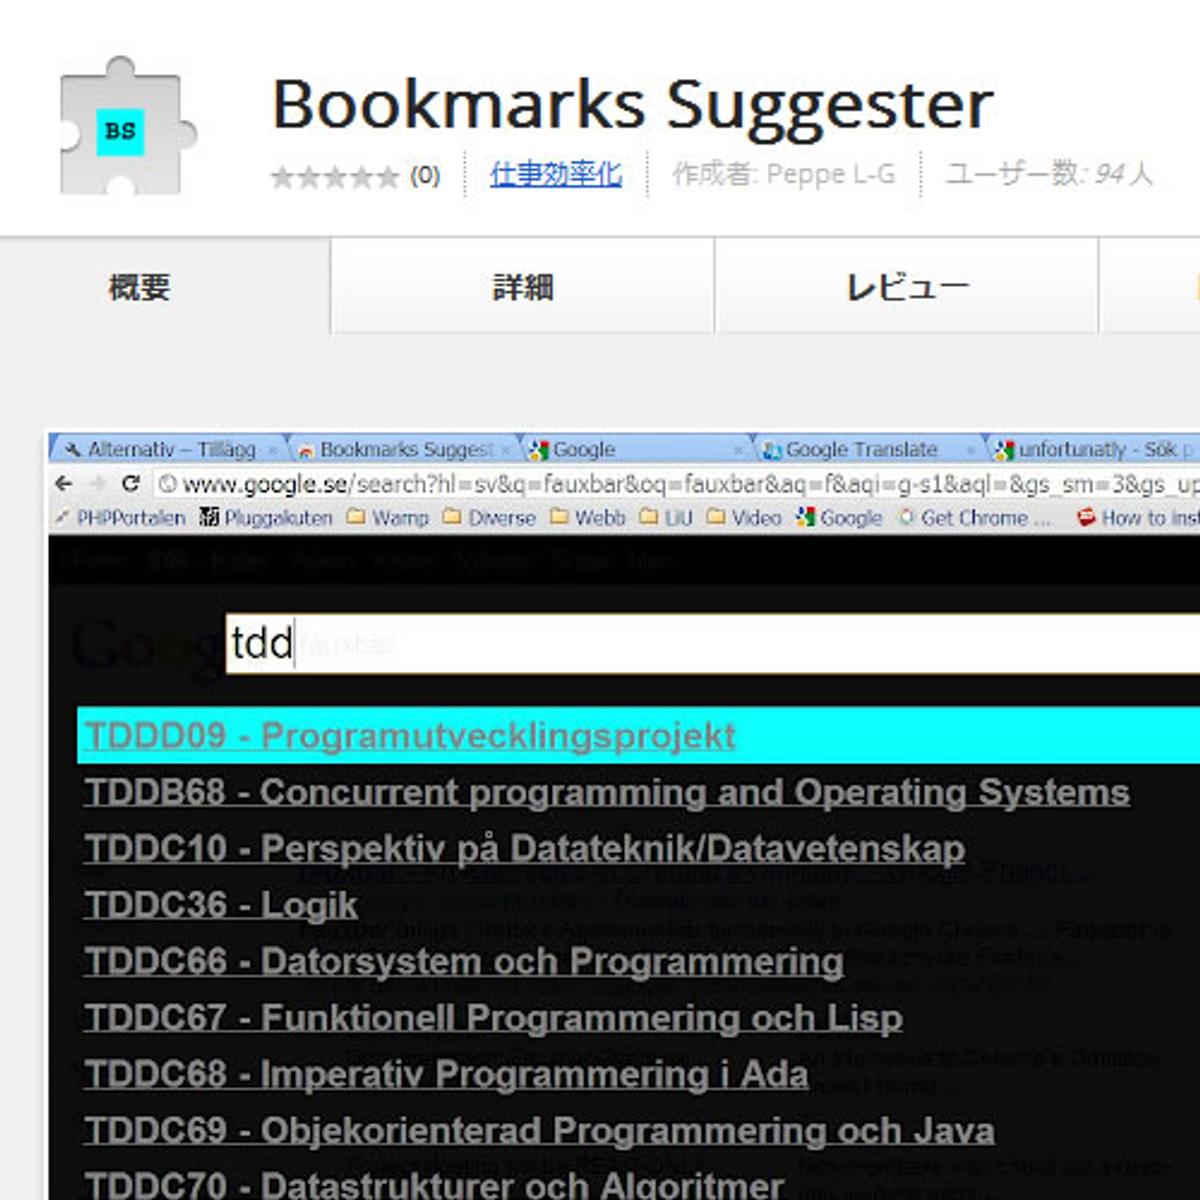Image resolution: width=1200 pixels, height=1200 pixels.
Task: Open the 詳細 tab
Action: tap(522, 287)
